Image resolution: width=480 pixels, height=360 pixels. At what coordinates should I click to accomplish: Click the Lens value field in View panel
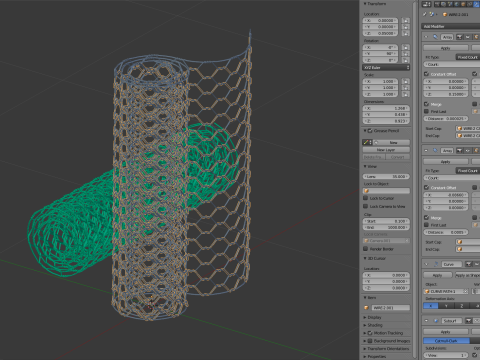click(386, 177)
